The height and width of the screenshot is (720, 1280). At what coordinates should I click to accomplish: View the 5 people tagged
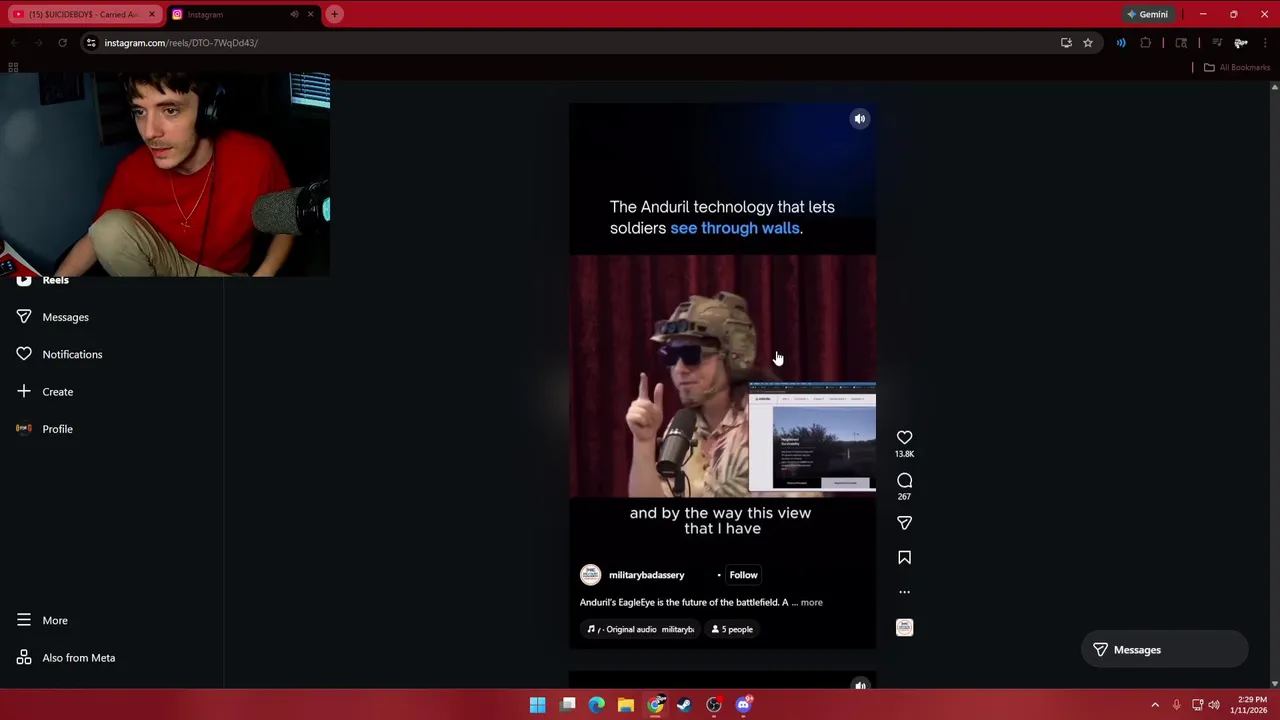click(732, 629)
